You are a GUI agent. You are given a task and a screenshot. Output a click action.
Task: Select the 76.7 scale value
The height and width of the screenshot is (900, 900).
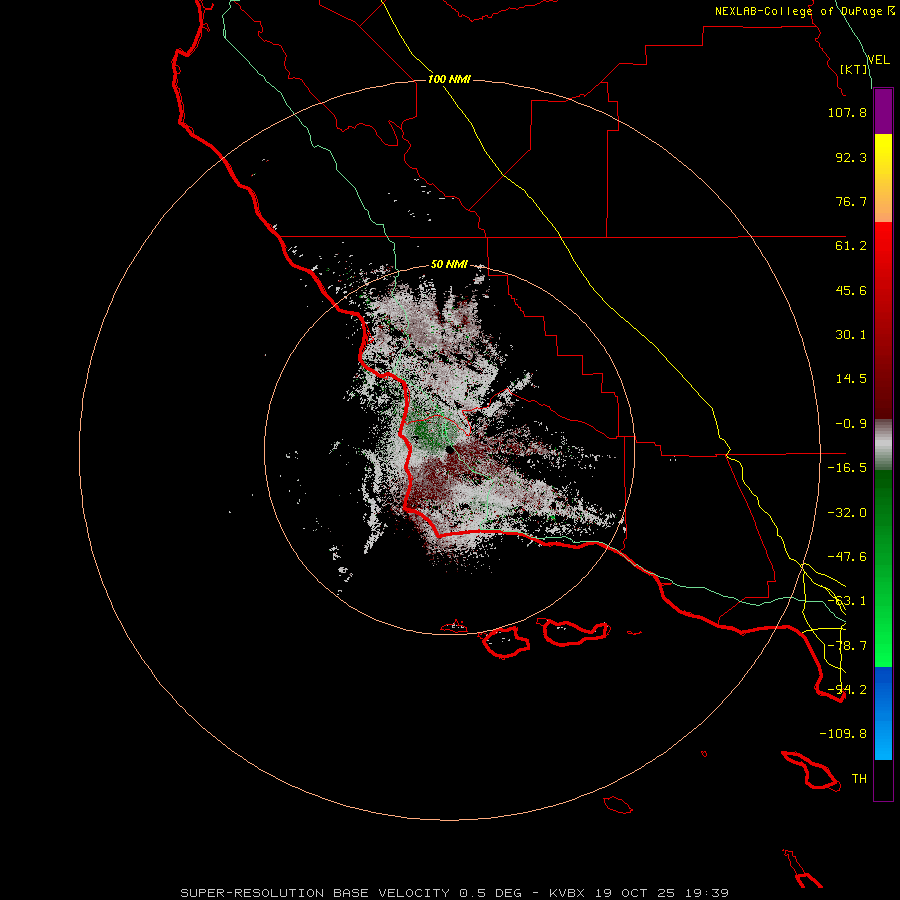pos(851,201)
